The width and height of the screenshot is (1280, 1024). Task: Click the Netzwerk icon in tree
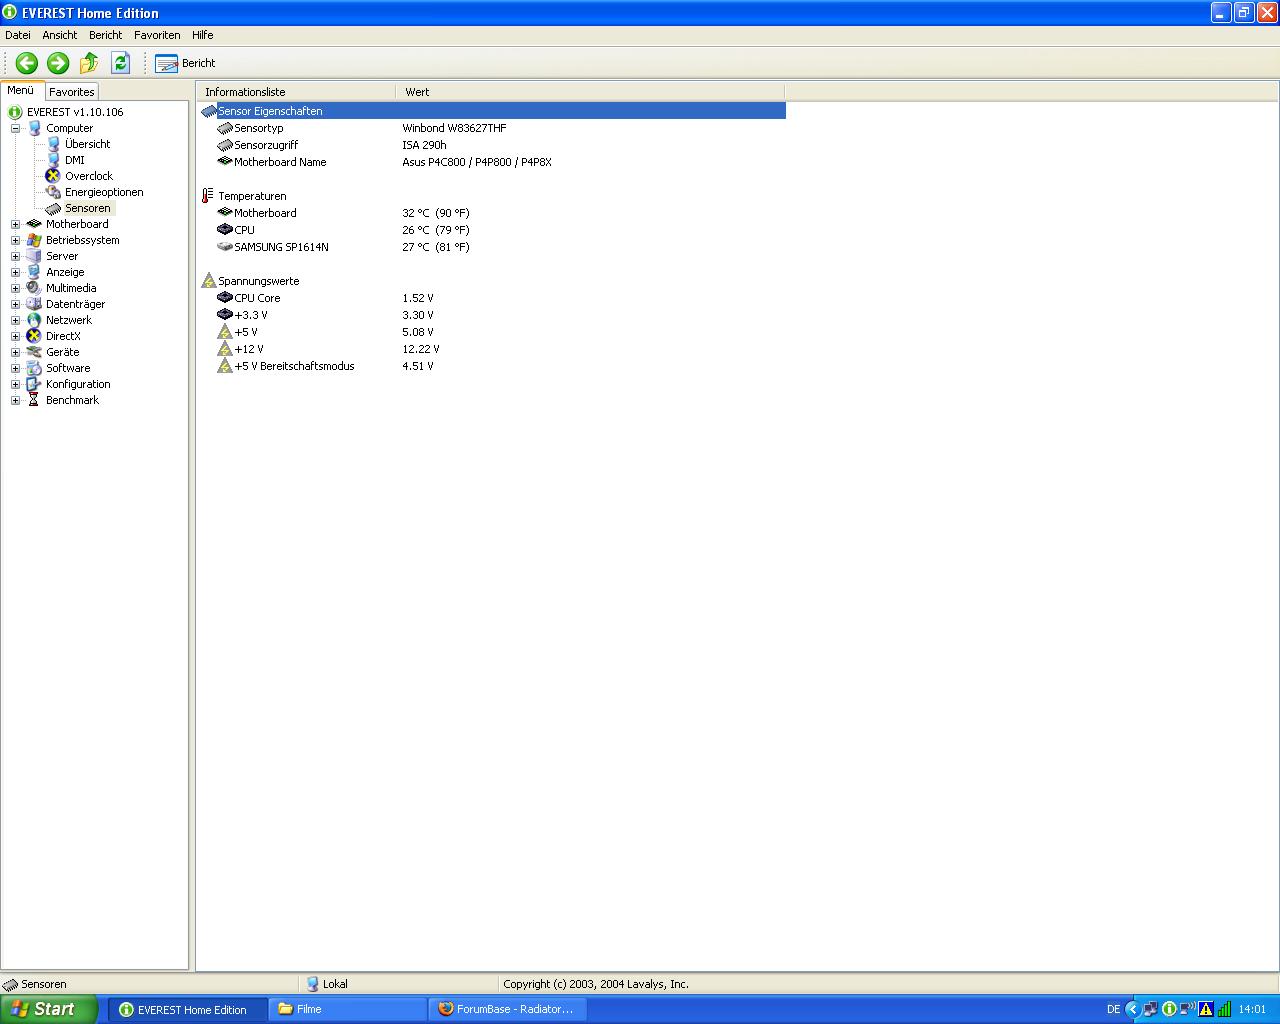(x=34, y=320)
